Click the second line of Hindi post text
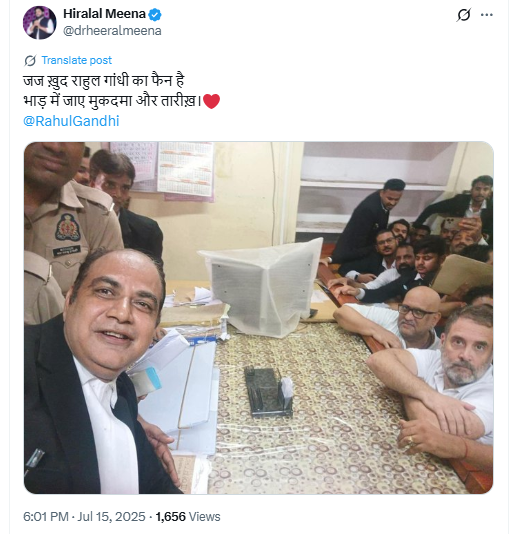The width and height of the screenshot is (515, 534). point(112,101)
